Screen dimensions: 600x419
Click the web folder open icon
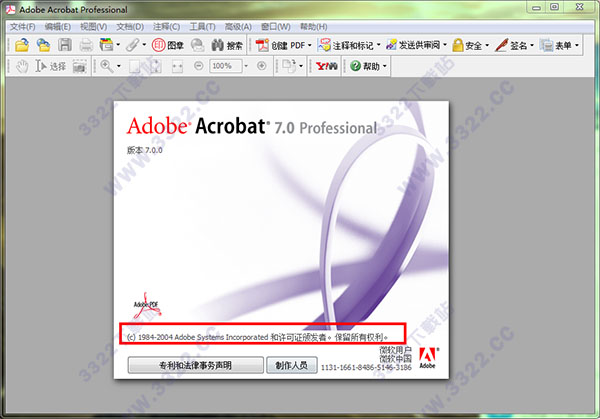click(x=43, y=45)
